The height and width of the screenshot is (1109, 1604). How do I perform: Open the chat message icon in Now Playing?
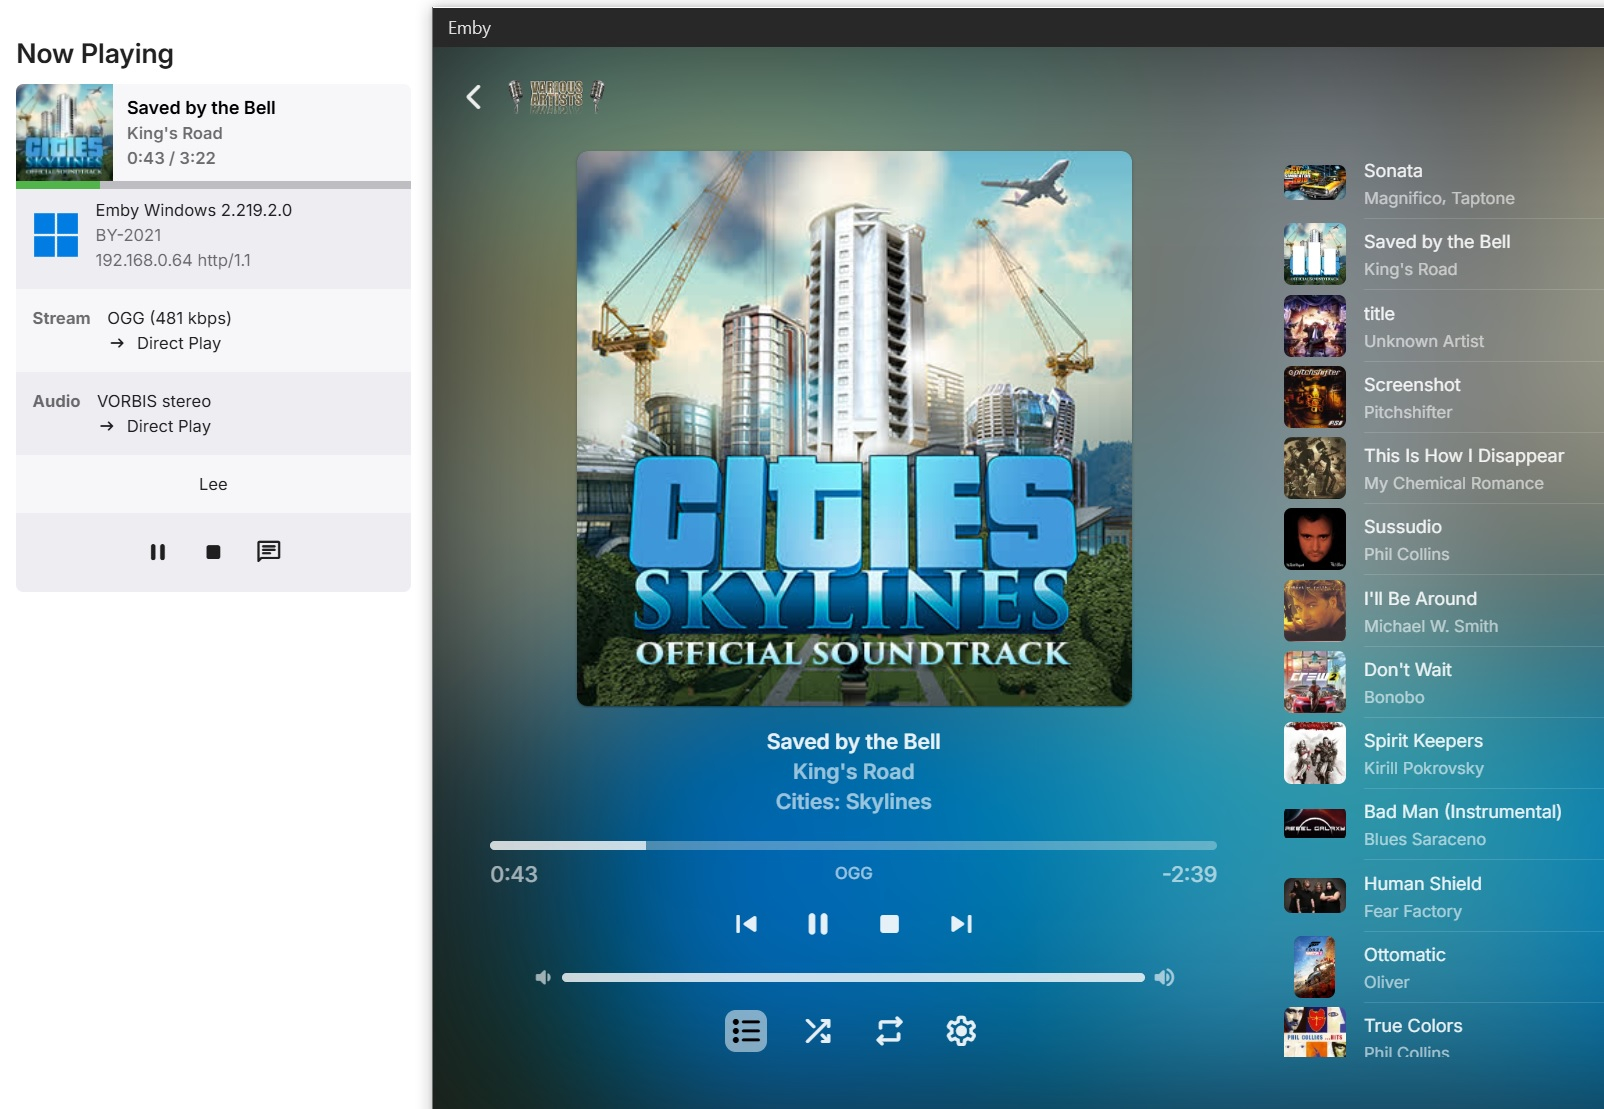(268, 551)
